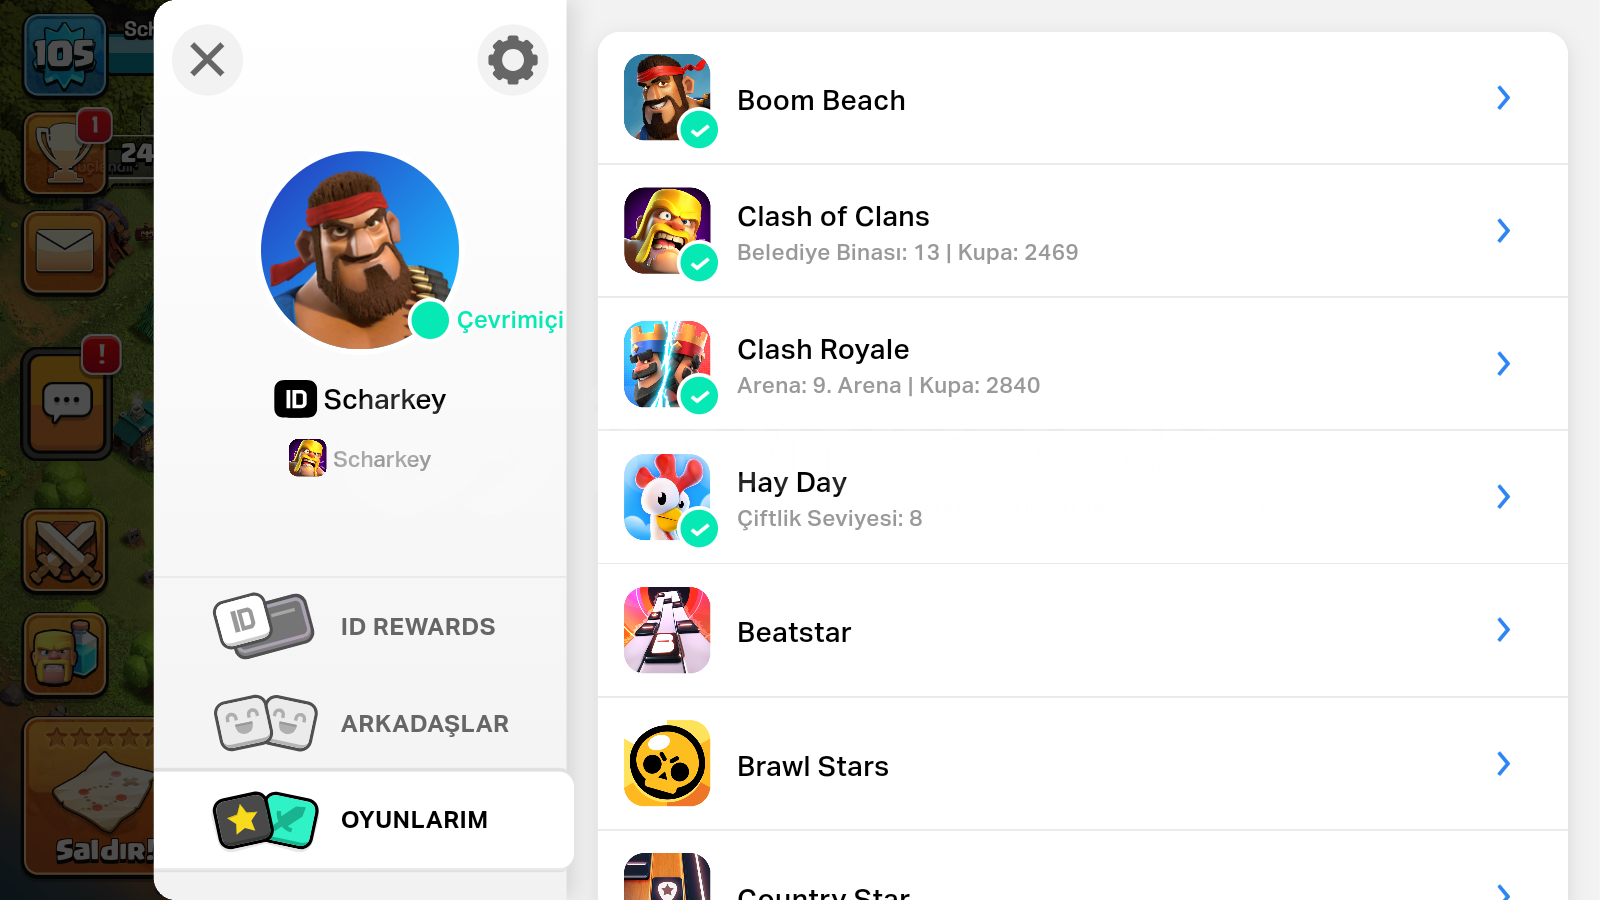Click the green checkmark on Hay Day
Viewport: 1600px width, 900px height.
[x=699, y=529]
